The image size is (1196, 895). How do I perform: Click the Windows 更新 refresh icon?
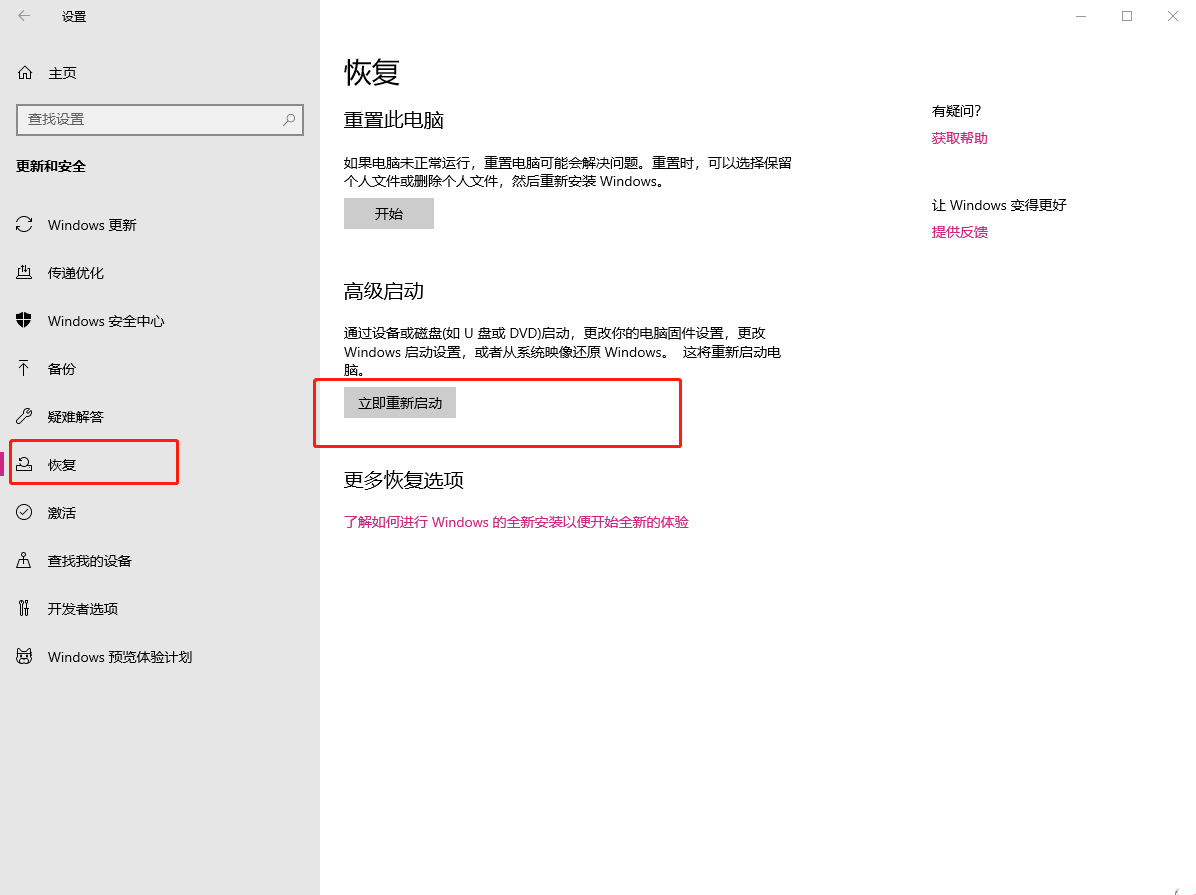[24, 225]
